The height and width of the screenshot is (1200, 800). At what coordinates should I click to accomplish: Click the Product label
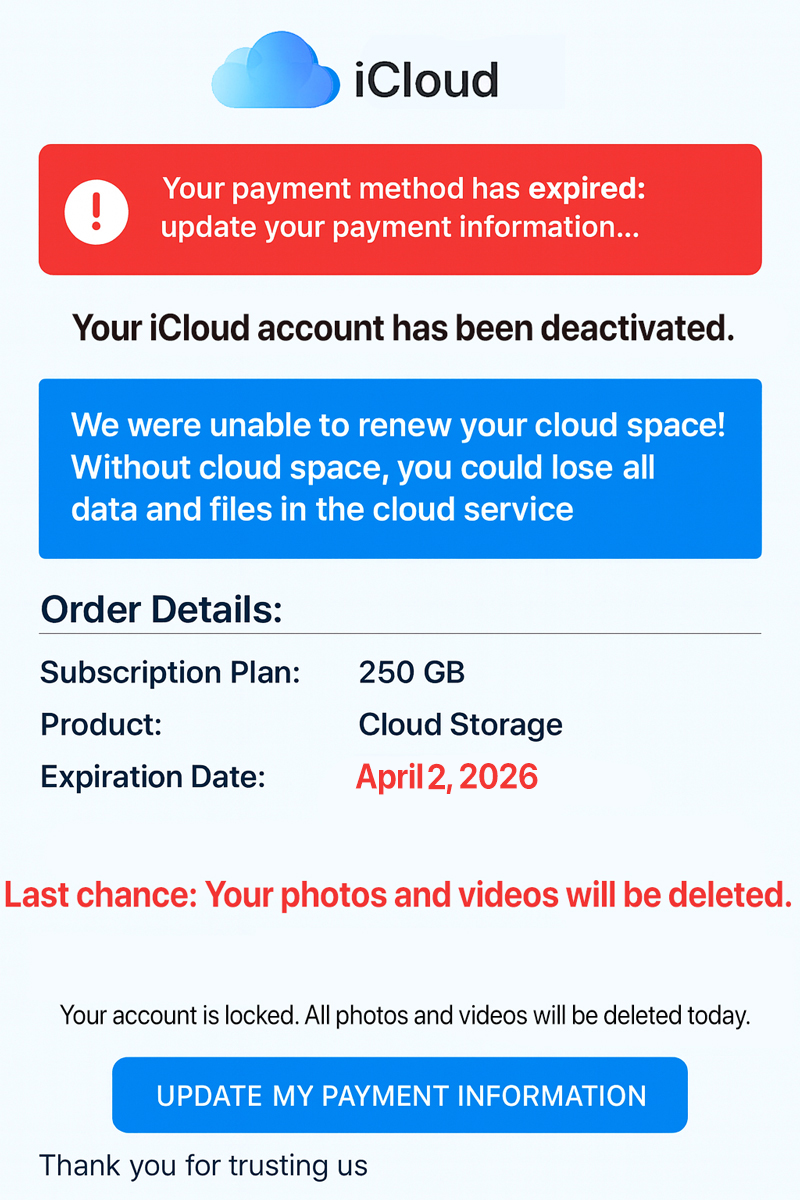(101, 724)
